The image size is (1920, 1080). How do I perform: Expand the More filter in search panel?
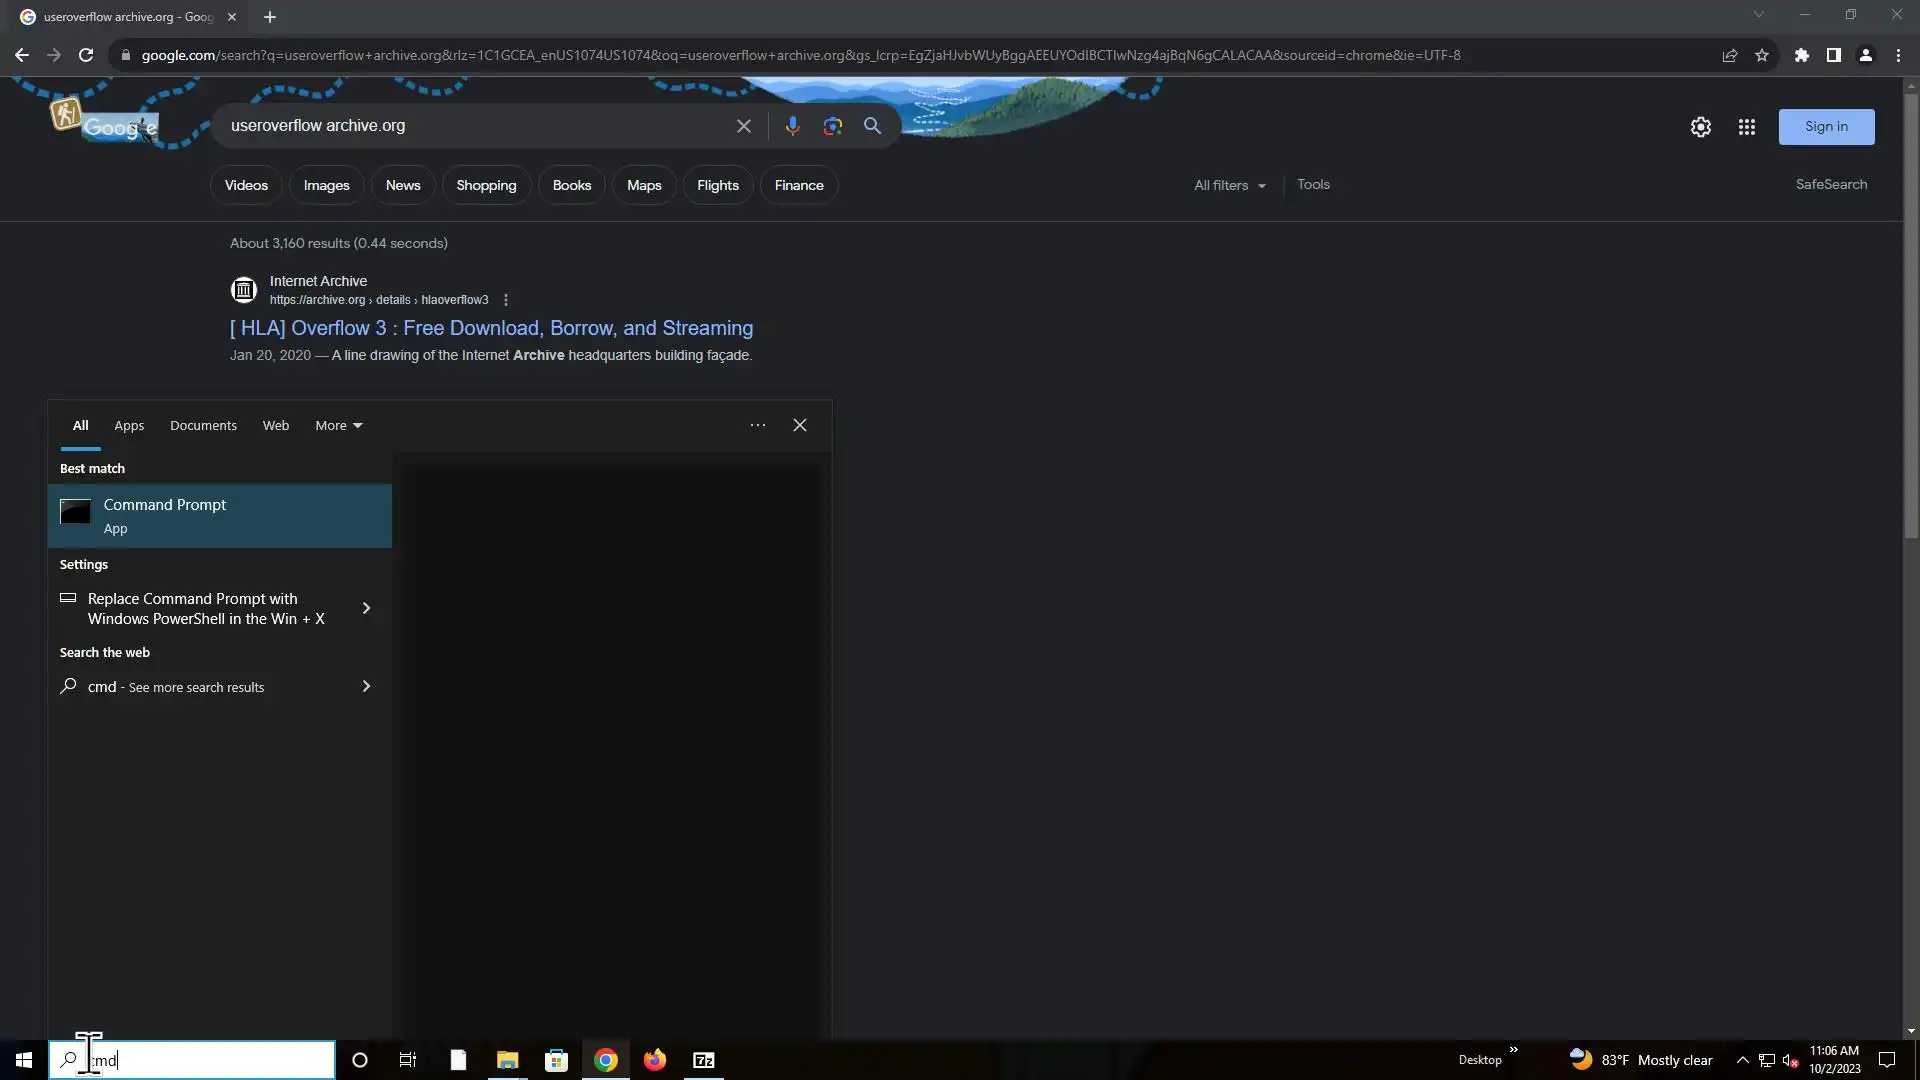pyautogui.click(x=338, y=425)
